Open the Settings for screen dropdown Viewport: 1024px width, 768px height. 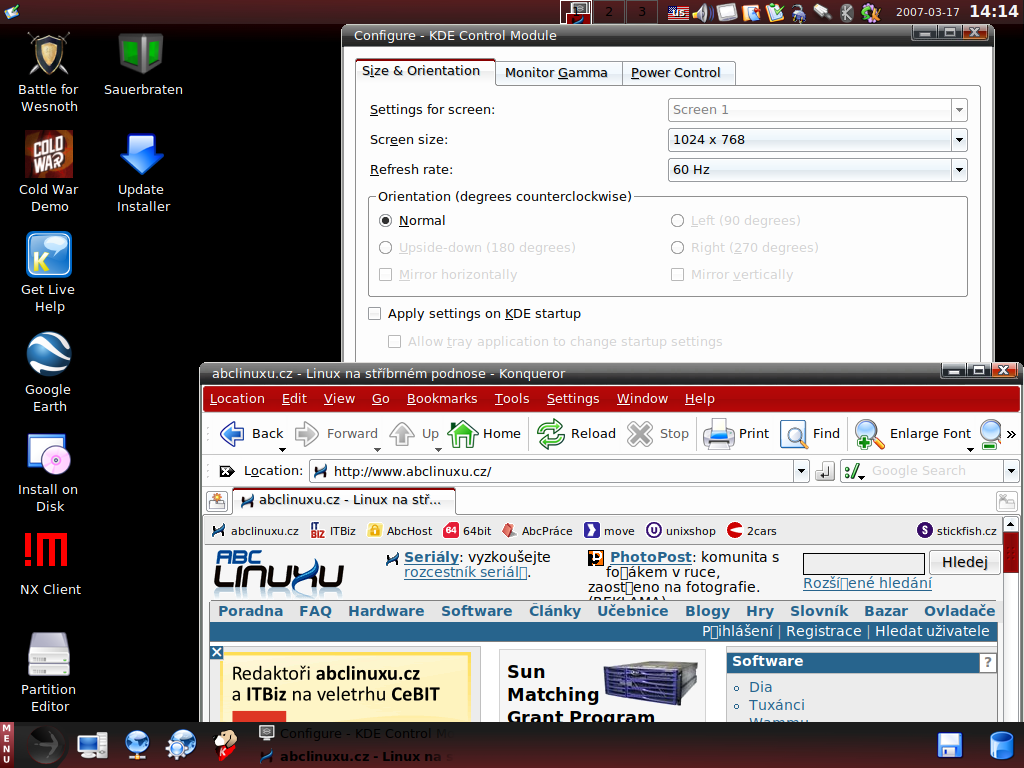tap(817, 110)
